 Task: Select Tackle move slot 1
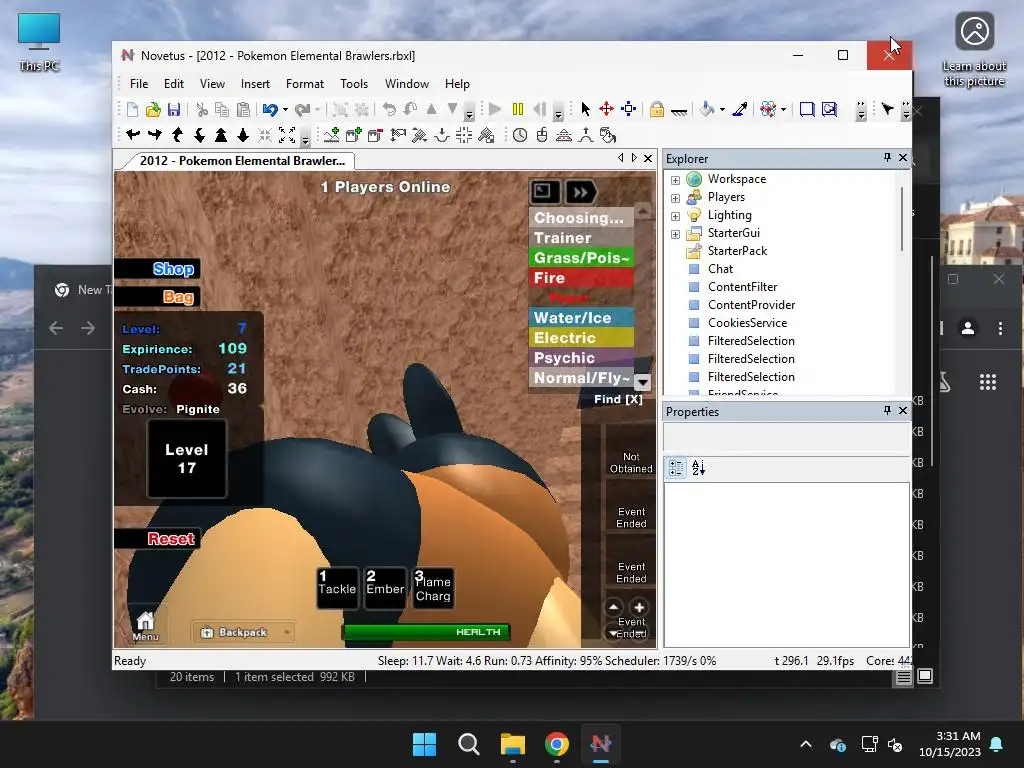click(338, 588)
